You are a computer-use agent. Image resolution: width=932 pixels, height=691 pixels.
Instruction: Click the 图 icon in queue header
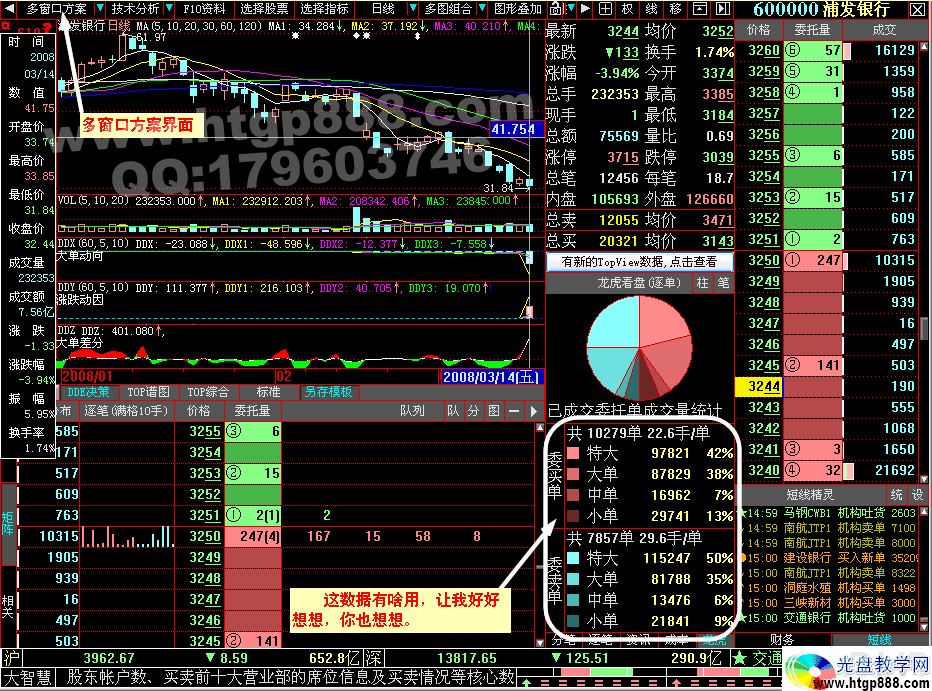493,411
